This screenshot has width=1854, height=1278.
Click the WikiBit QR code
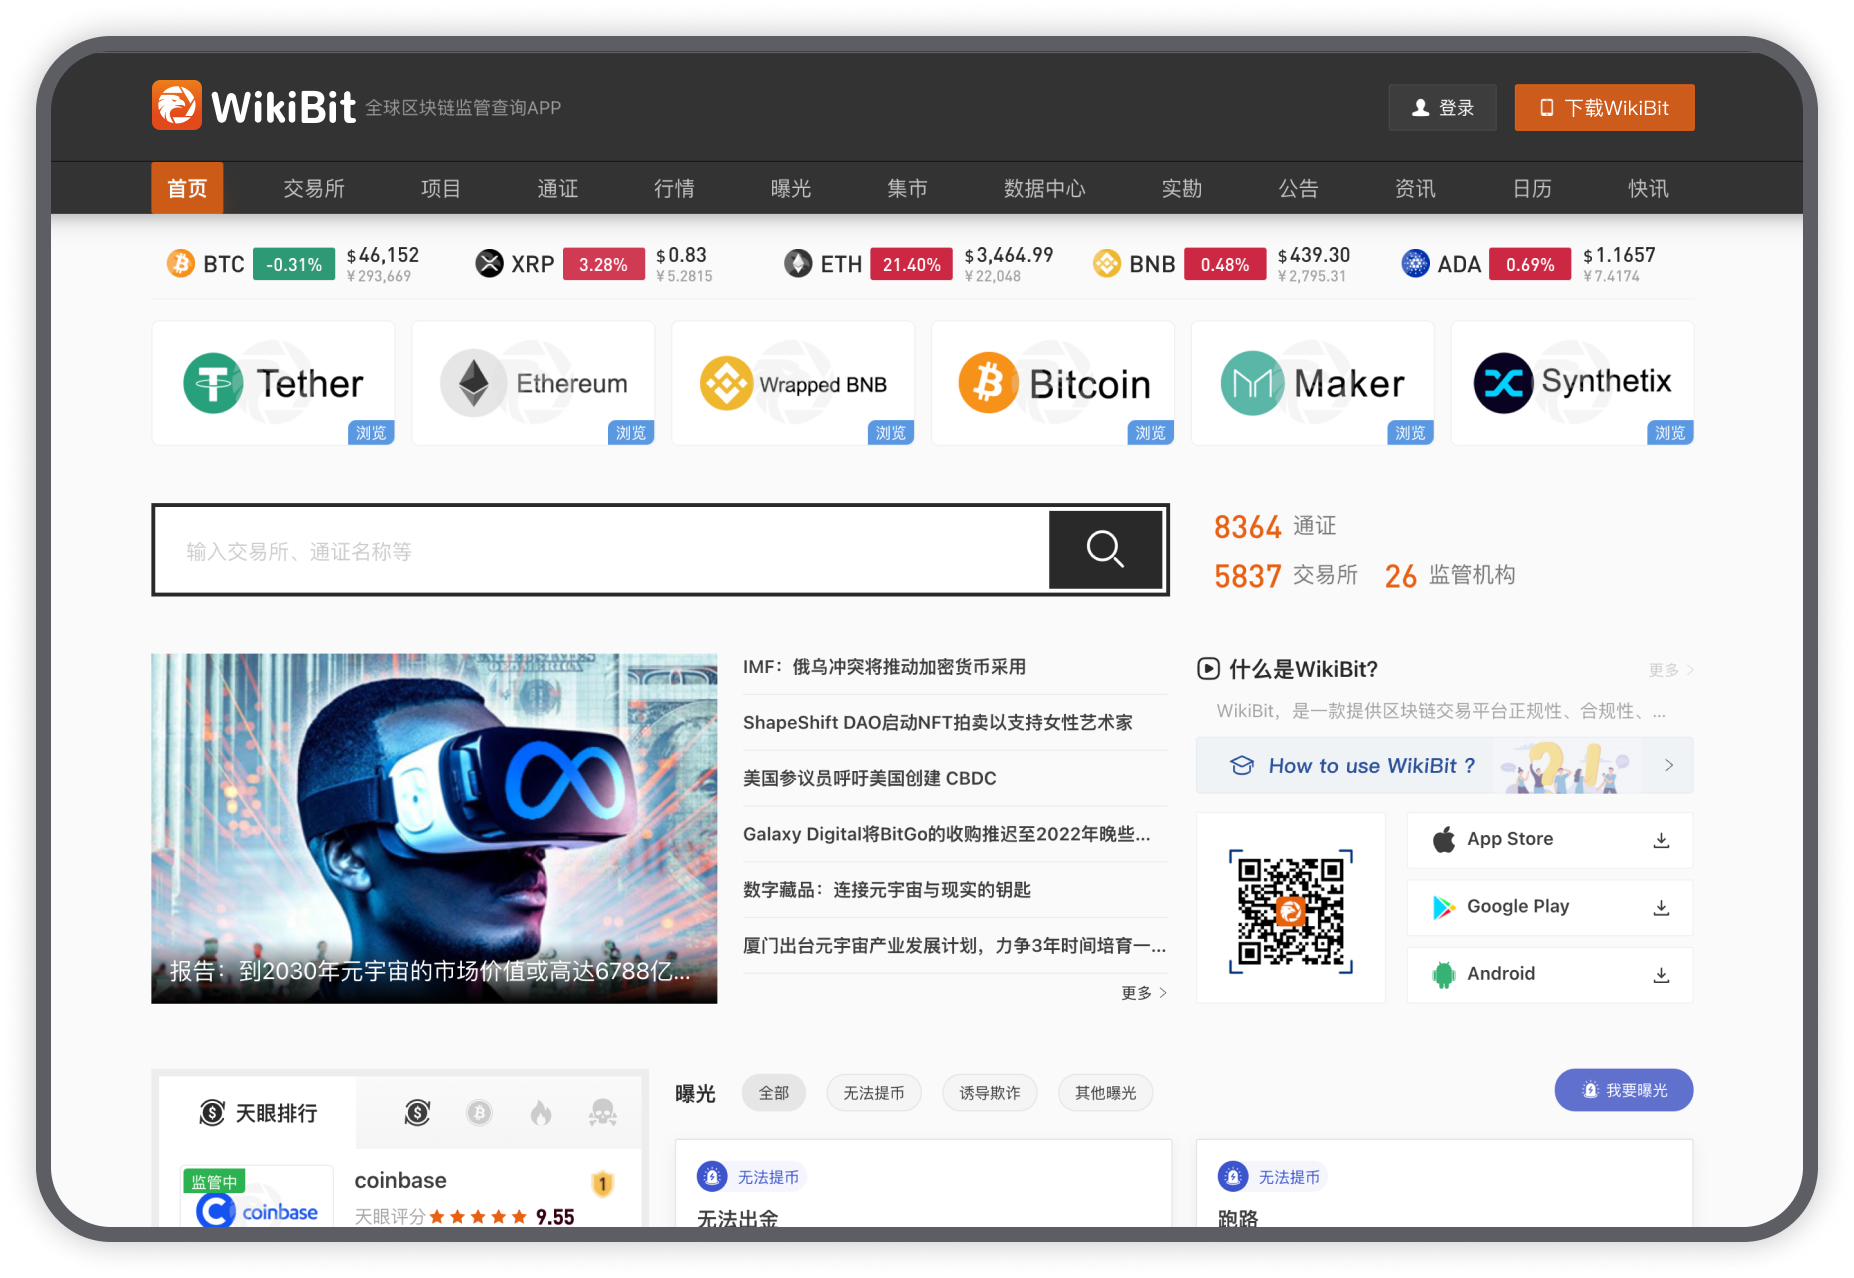[1290, 911]
